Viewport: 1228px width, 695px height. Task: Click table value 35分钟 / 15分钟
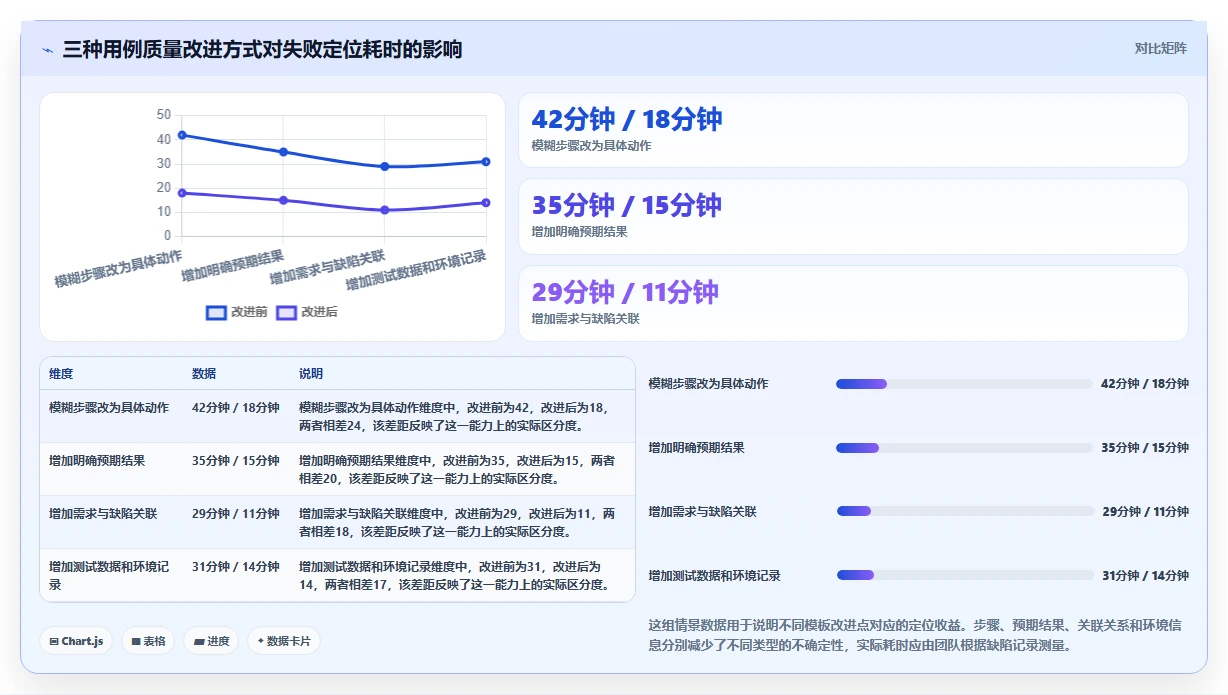click(x=236, y=461)
